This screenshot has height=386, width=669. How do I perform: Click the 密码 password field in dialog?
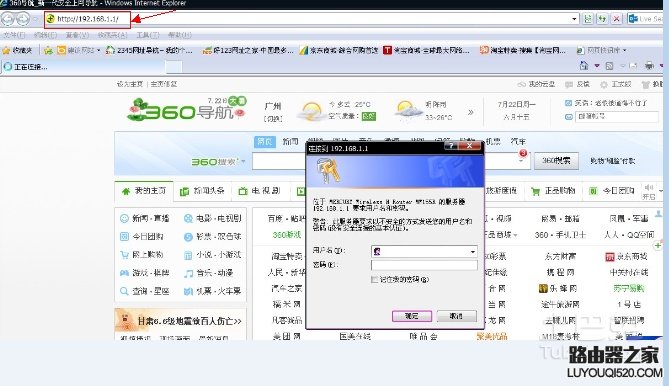(x=424, y=265)
